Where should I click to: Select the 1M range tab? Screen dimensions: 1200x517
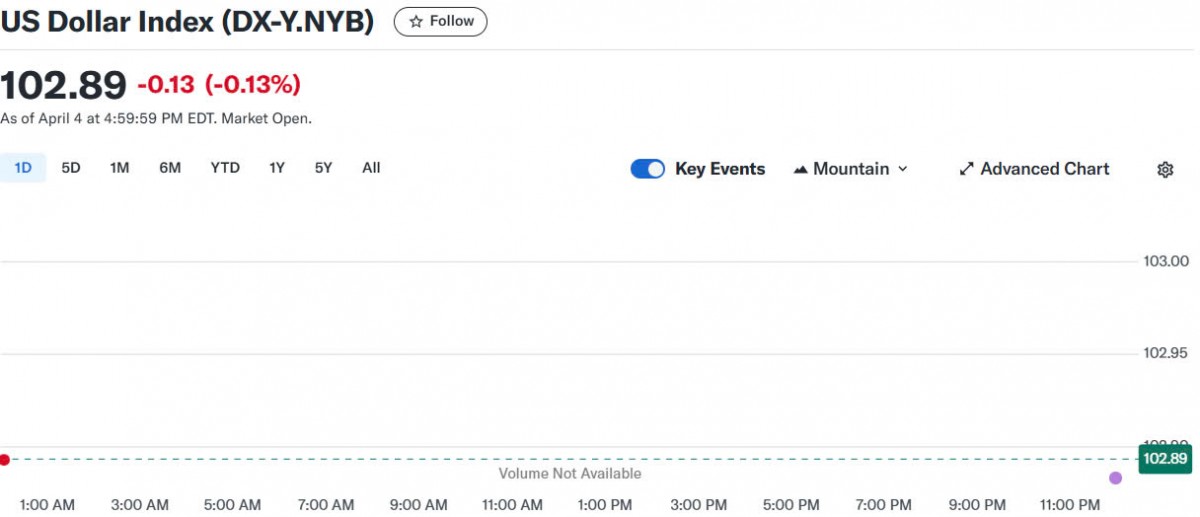coord(120,168)
